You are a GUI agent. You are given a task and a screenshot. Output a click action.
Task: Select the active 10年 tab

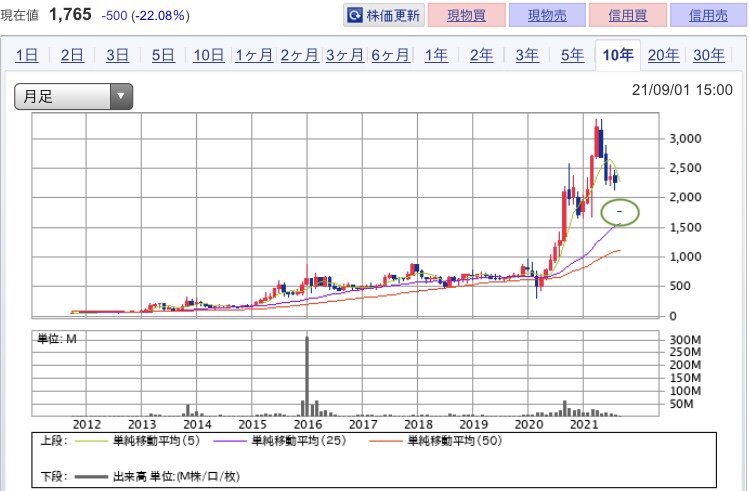[618, 55]
